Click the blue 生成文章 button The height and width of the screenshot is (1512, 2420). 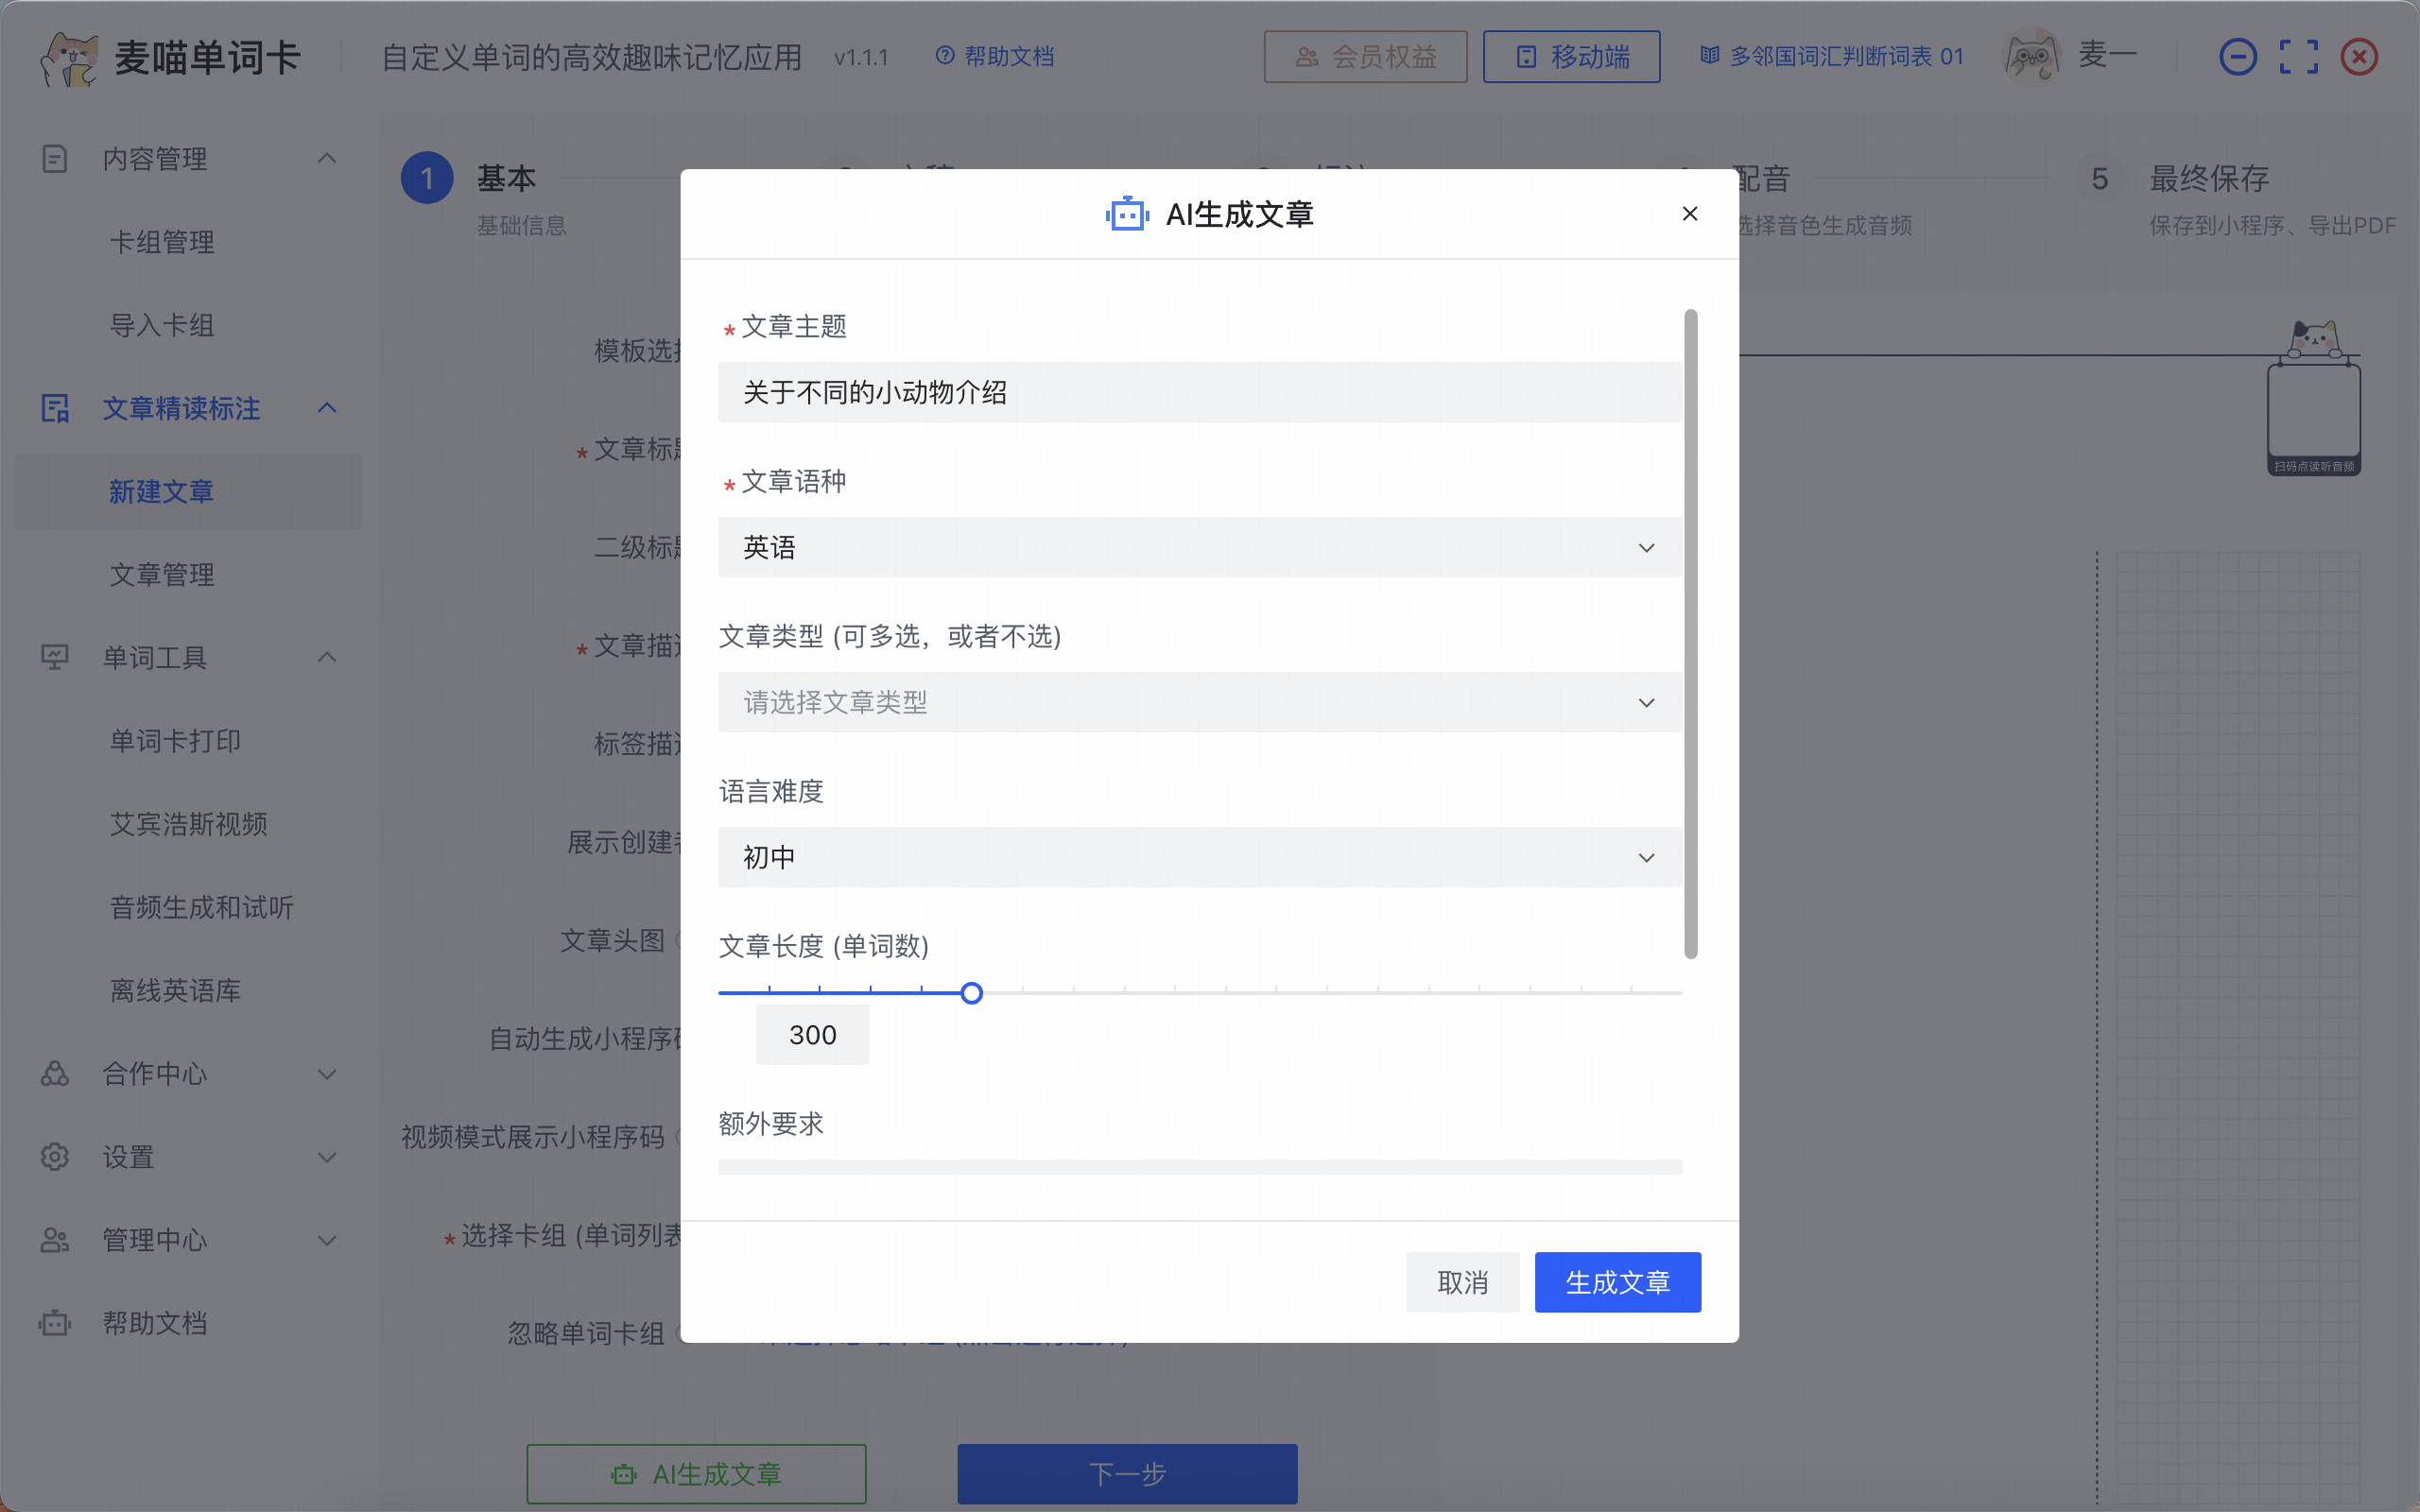1617,1282
